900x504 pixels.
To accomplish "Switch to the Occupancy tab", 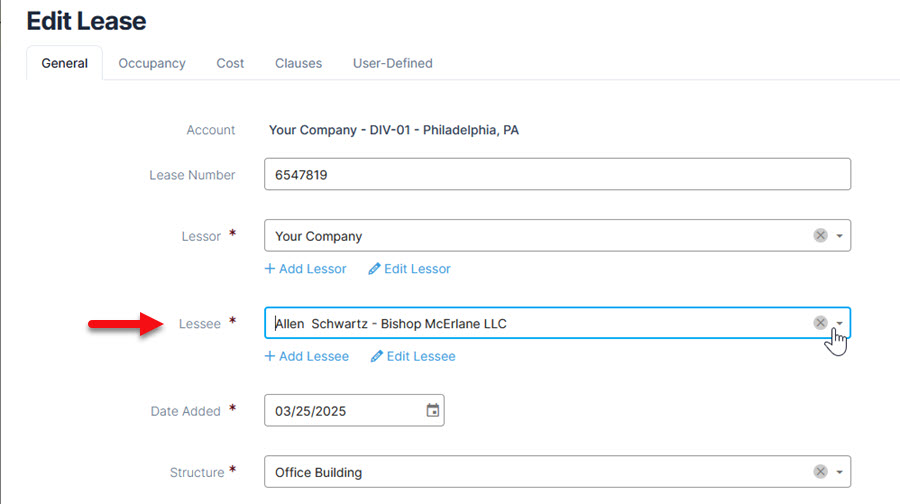I will coord(152,63).
